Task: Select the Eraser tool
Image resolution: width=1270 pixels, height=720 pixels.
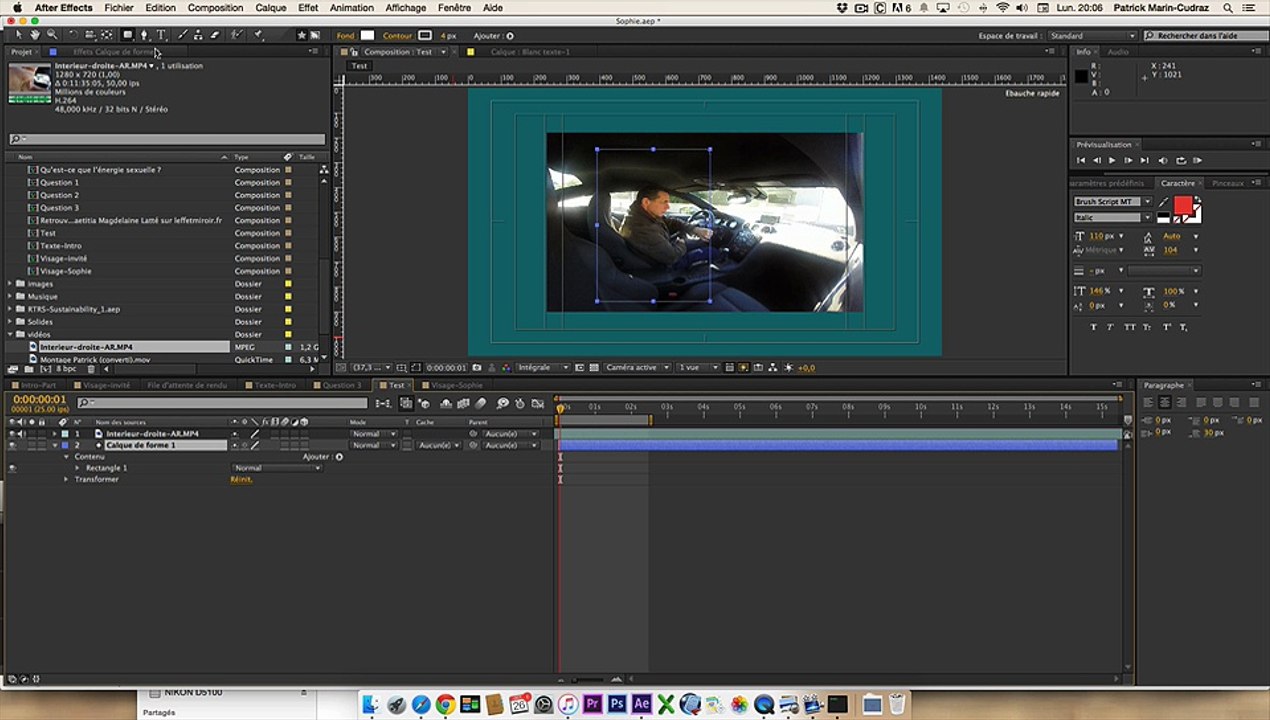Action: (x=214, y=35)
